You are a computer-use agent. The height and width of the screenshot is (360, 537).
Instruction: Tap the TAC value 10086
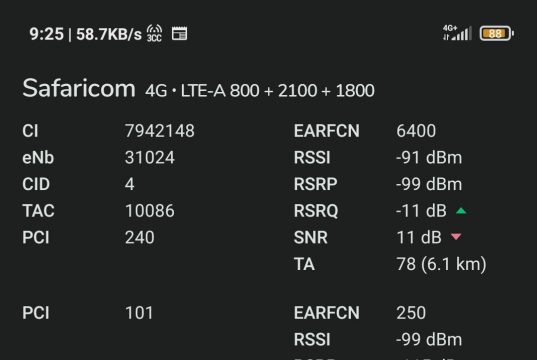(x=150, y=211)
